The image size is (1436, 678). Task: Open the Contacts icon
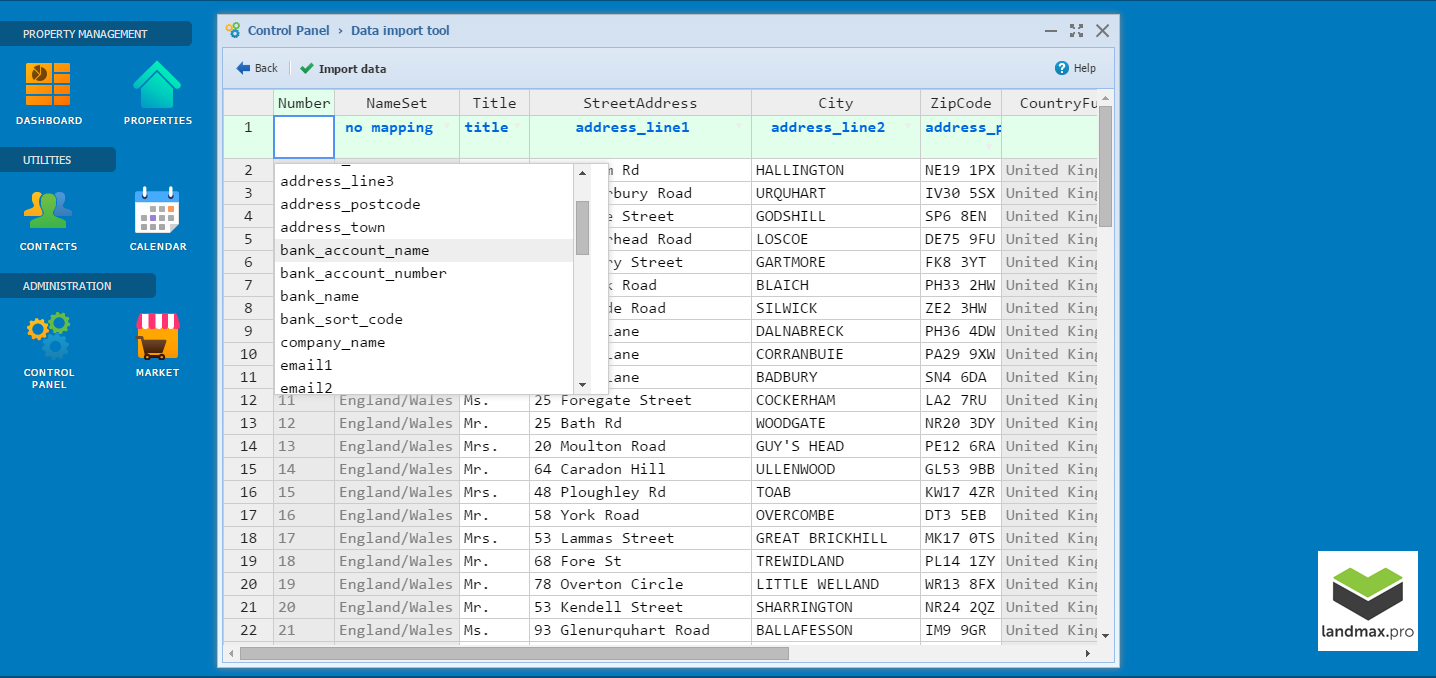[x=48, y=211]
